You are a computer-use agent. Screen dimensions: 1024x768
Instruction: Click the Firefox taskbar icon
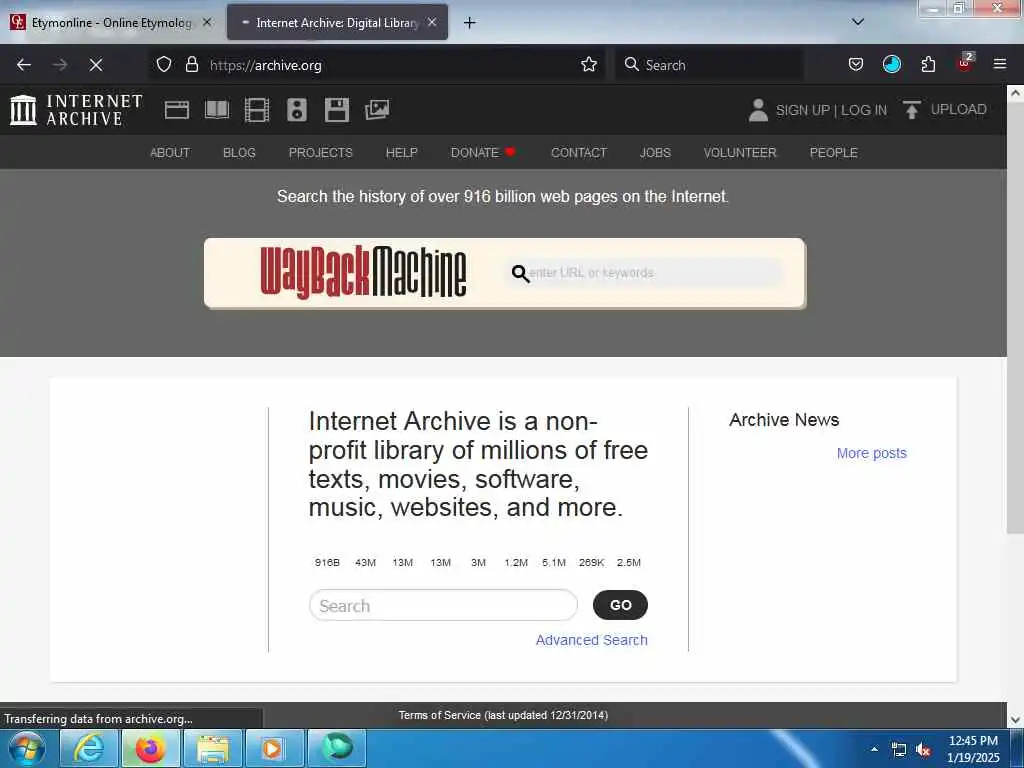(x=150, y=748)
